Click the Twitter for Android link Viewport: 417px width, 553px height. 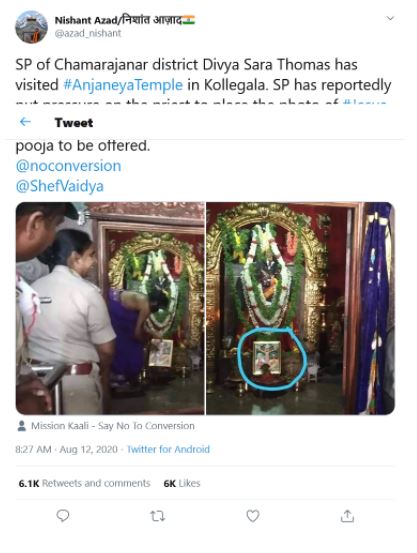pyautogui.click(x=168, y=449)
